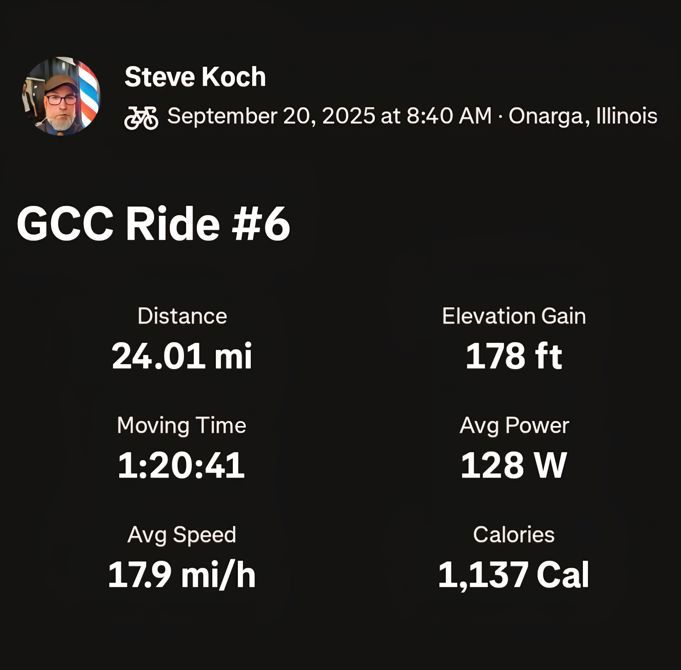Image resolution: width=681 pixels, height=670 pixels.
Task: Click the 1,137 Cal calories value
Action: pos(514,575)
